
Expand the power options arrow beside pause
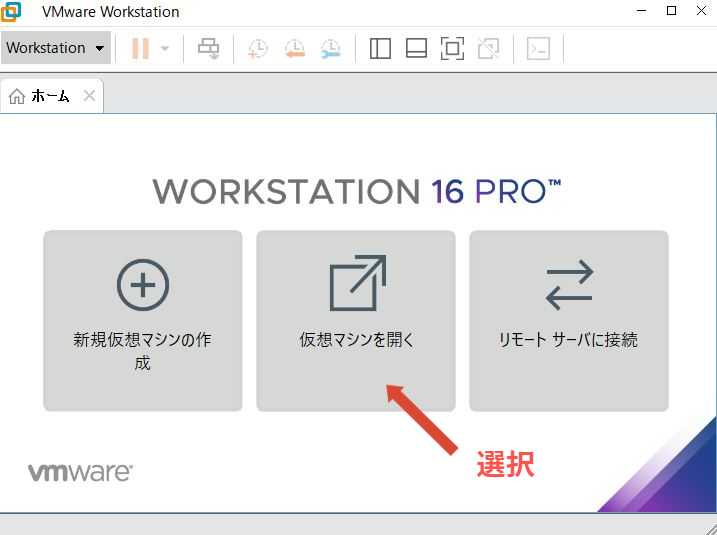point(165,48)
